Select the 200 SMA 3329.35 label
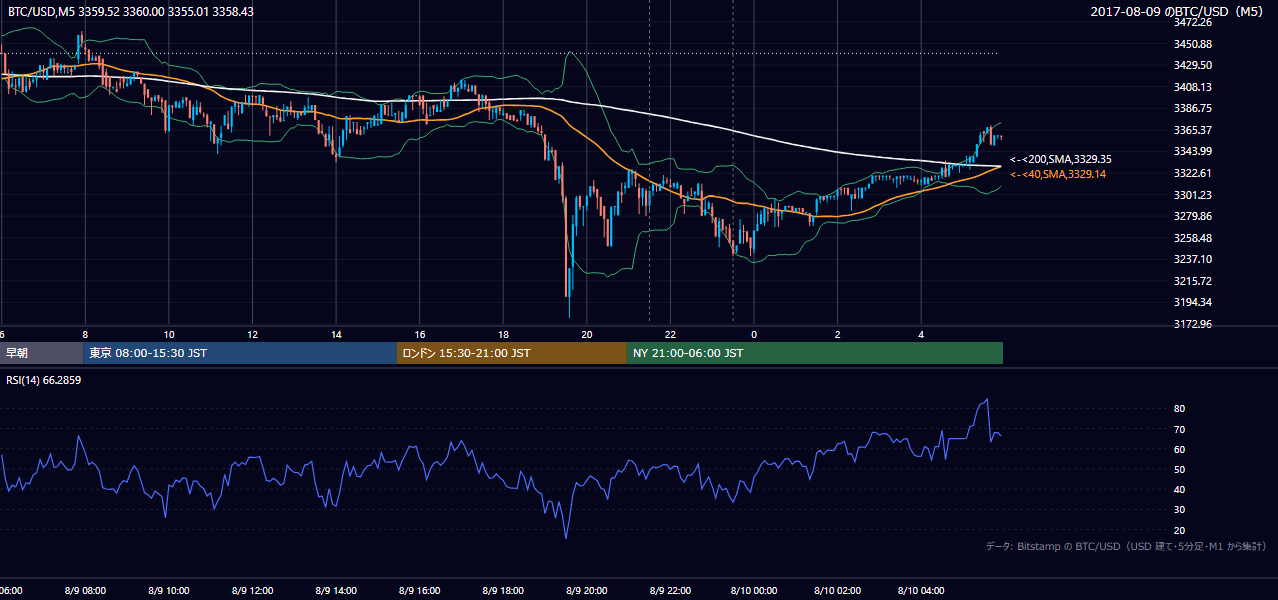Image resolution: width=1278 pixels, height=600 pixels. [1060, 159]
